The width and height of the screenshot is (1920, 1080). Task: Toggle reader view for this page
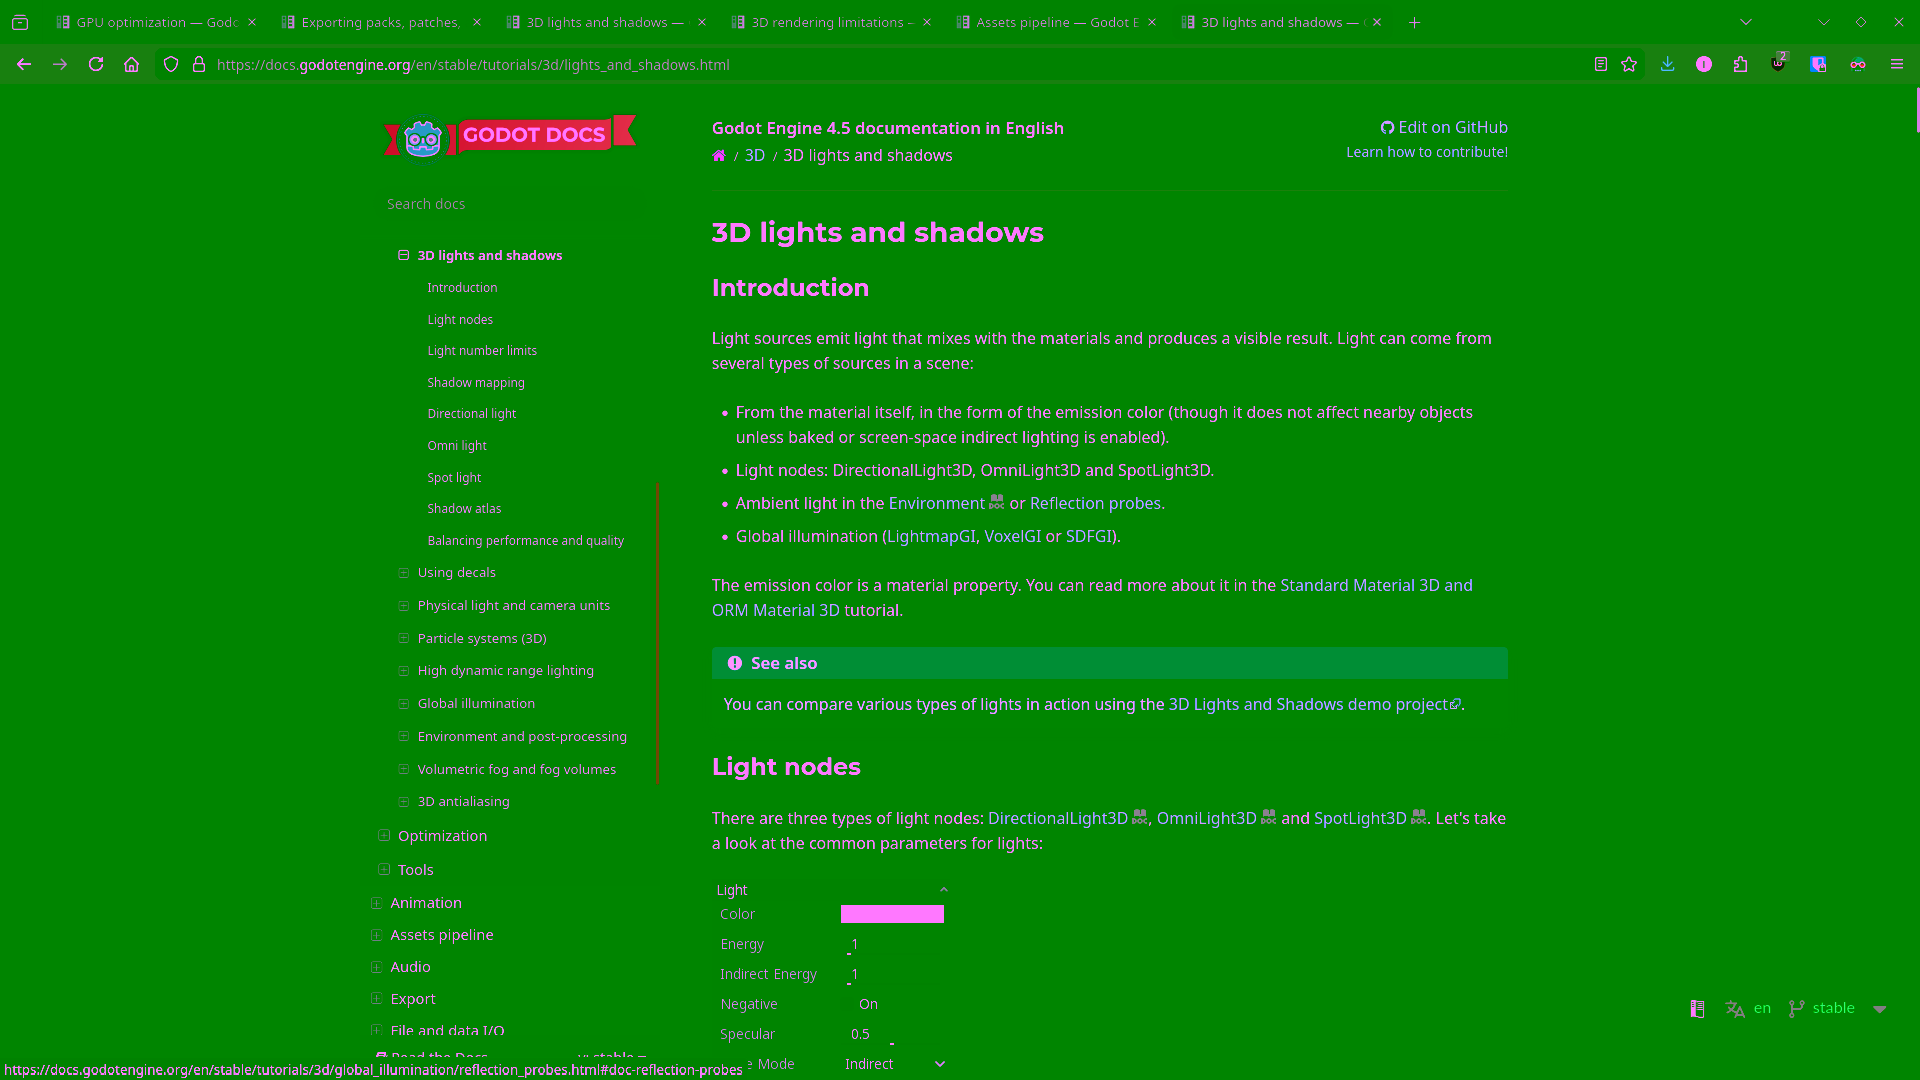pyautogui.click(x=1601, y=64)
